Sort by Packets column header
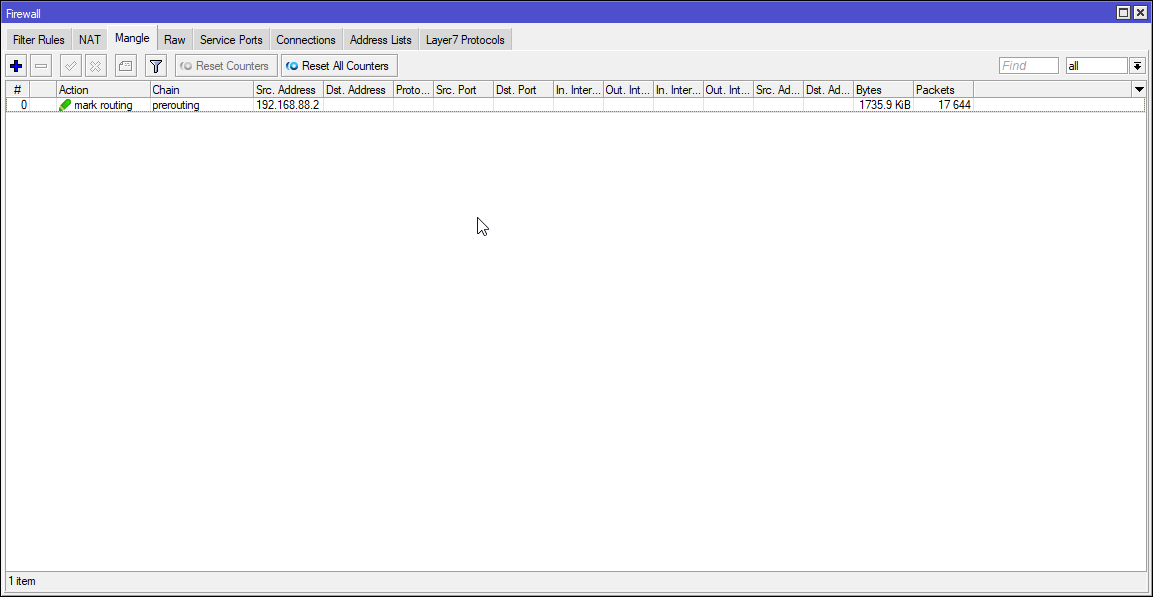Image resolution: width=1153 pixels, height=597 pixels. pos(943,90)
